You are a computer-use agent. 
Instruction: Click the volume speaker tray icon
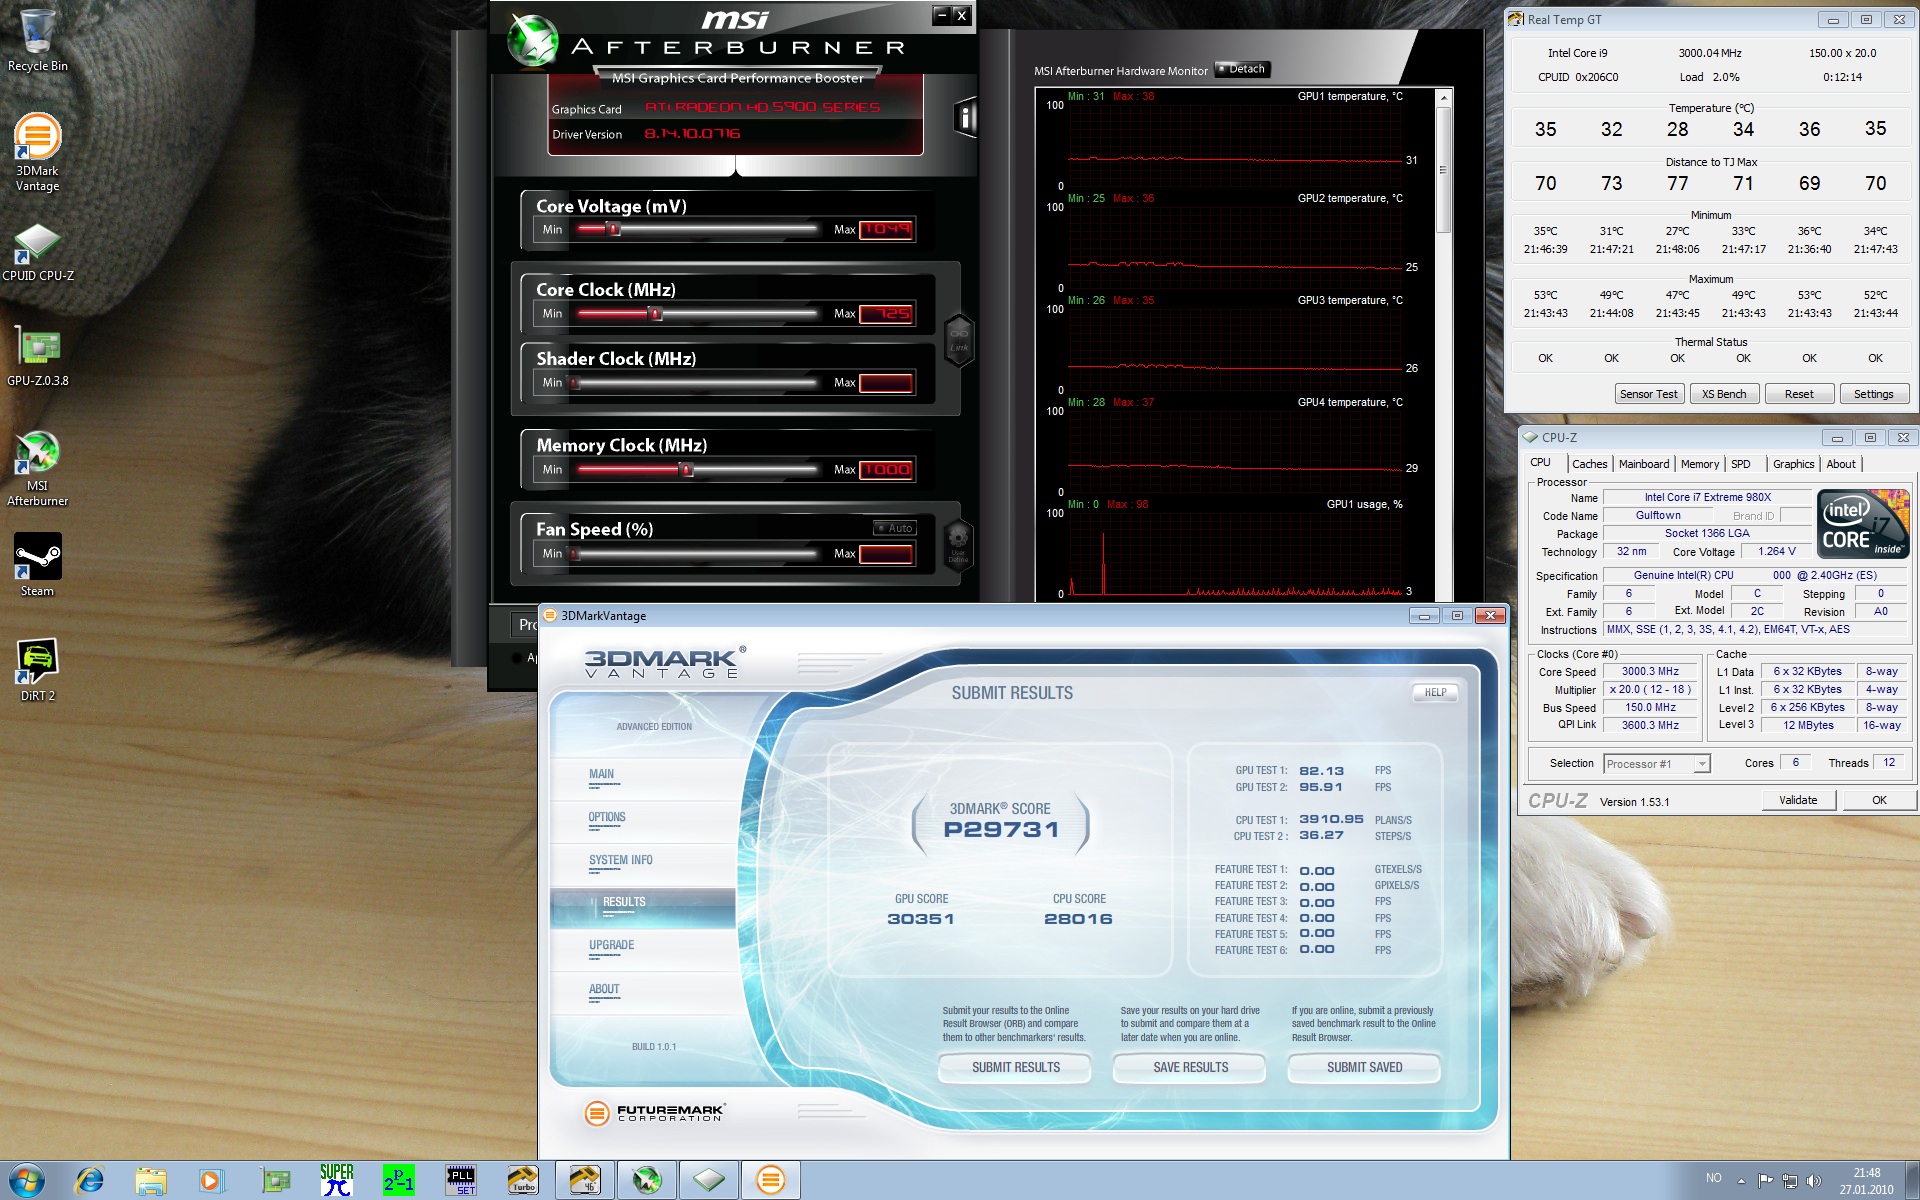[x=1814, y=1180]
